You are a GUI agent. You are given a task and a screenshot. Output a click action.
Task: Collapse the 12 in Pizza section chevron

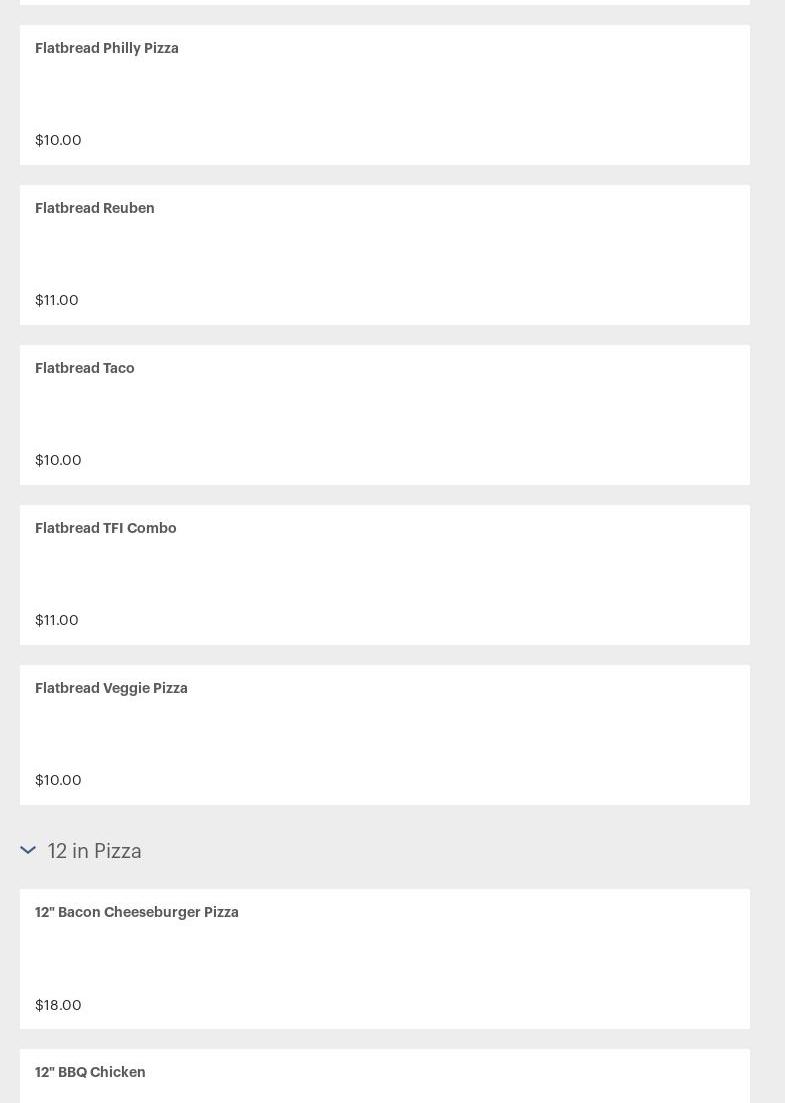point(28,850)
